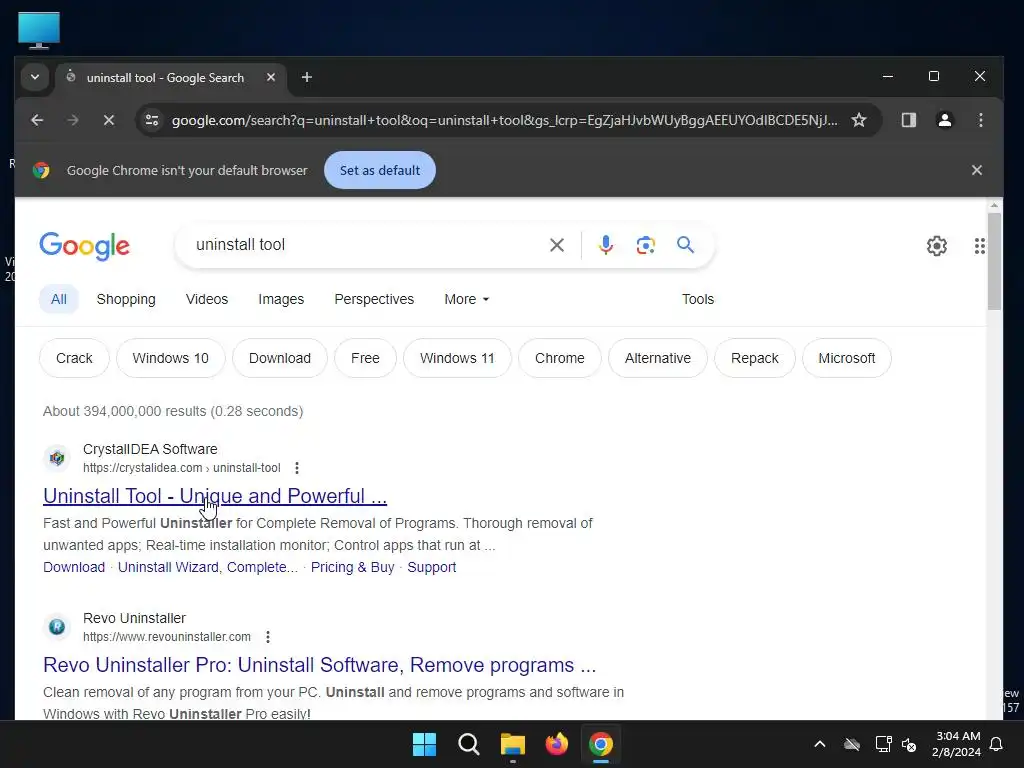Switch to Shopping results tab

tap(126, 299)
